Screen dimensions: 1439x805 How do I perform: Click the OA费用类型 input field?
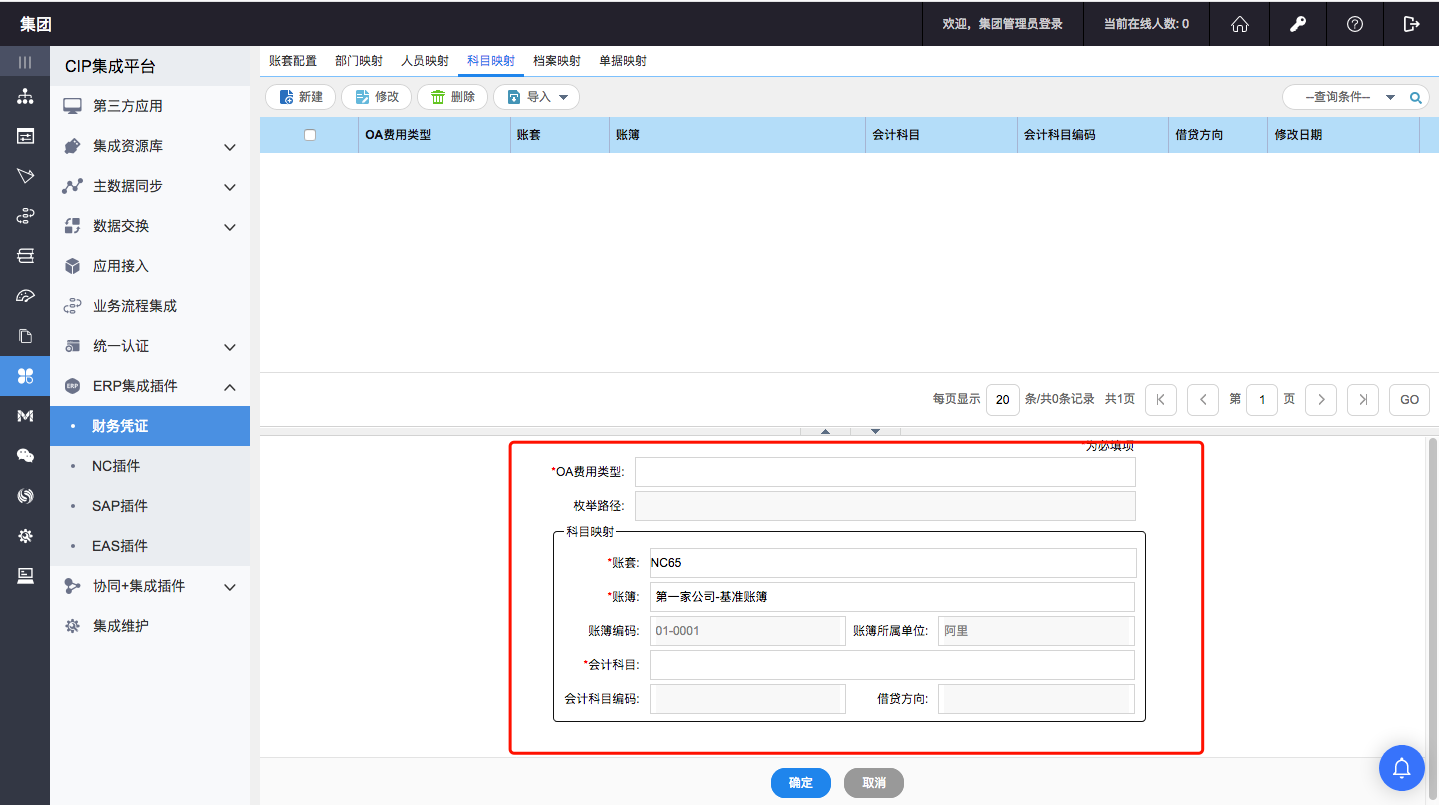(884, 472)
